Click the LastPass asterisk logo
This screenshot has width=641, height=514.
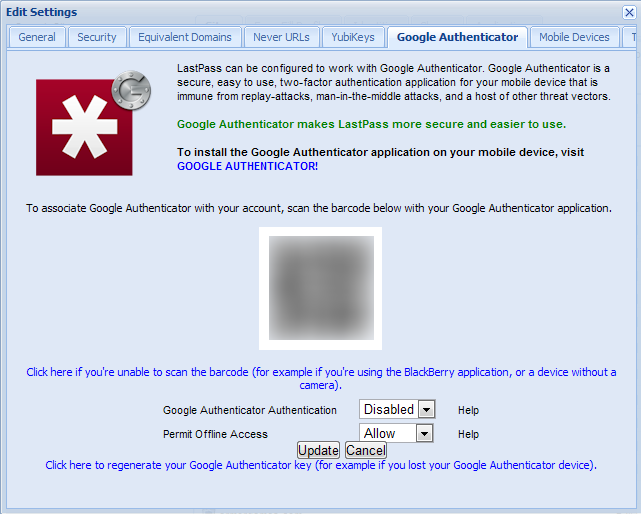click(x=84, y=127)
